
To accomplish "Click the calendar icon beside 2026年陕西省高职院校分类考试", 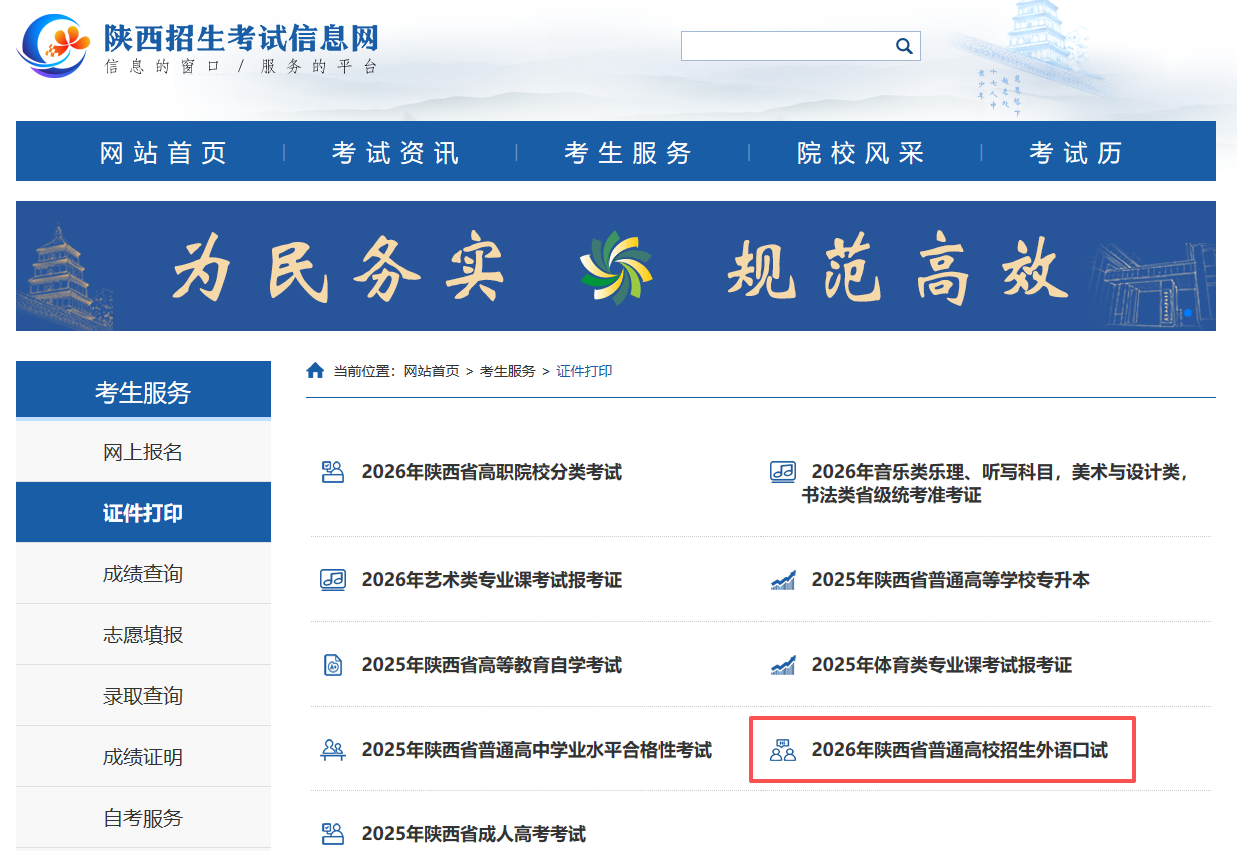I will 331,471.
